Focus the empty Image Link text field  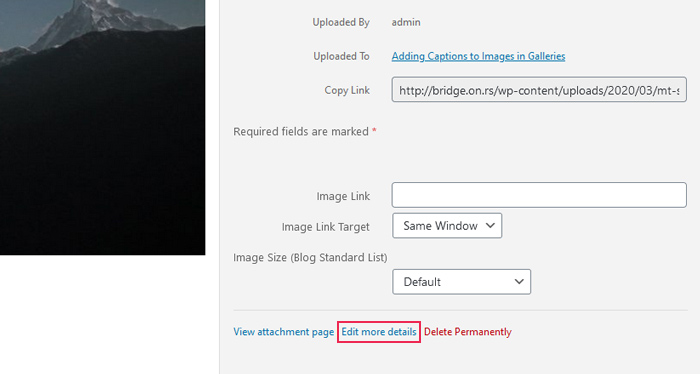point(539,195)
